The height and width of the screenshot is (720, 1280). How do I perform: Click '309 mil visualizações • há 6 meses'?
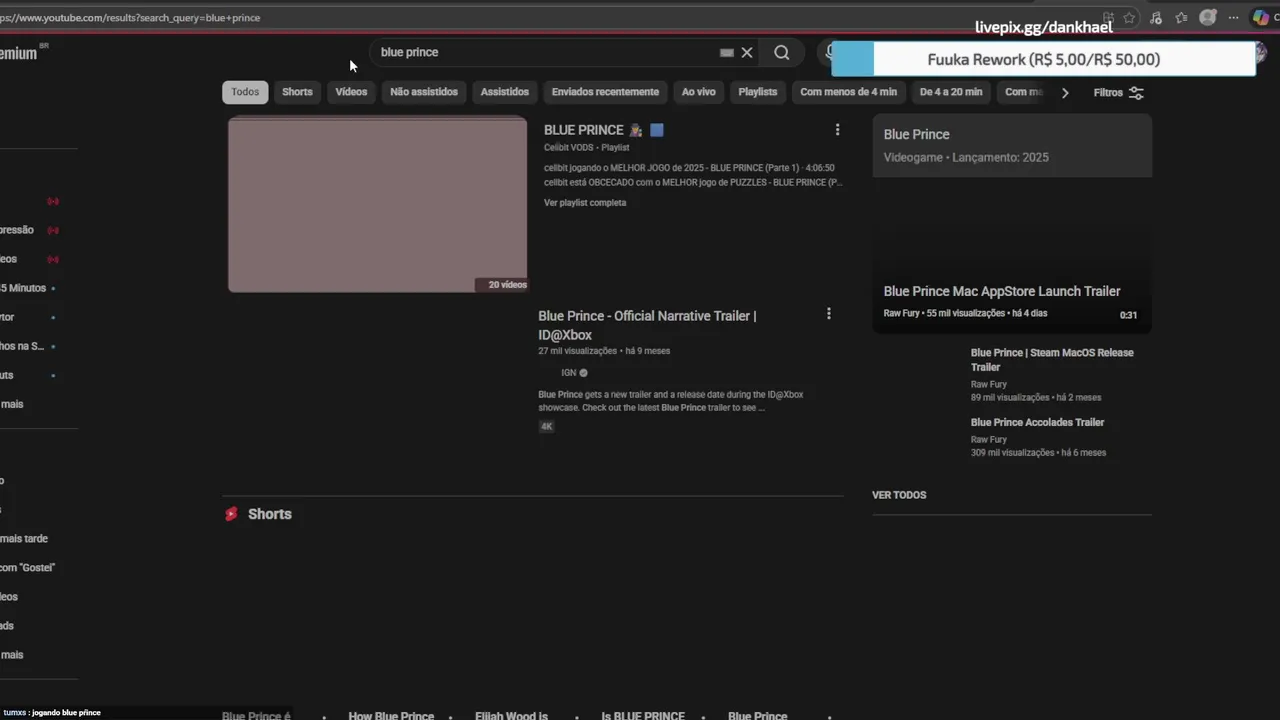point(1038,453)
